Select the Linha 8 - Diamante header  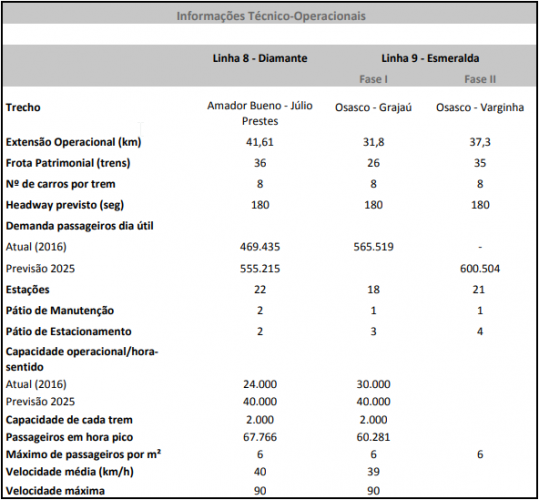260,58
